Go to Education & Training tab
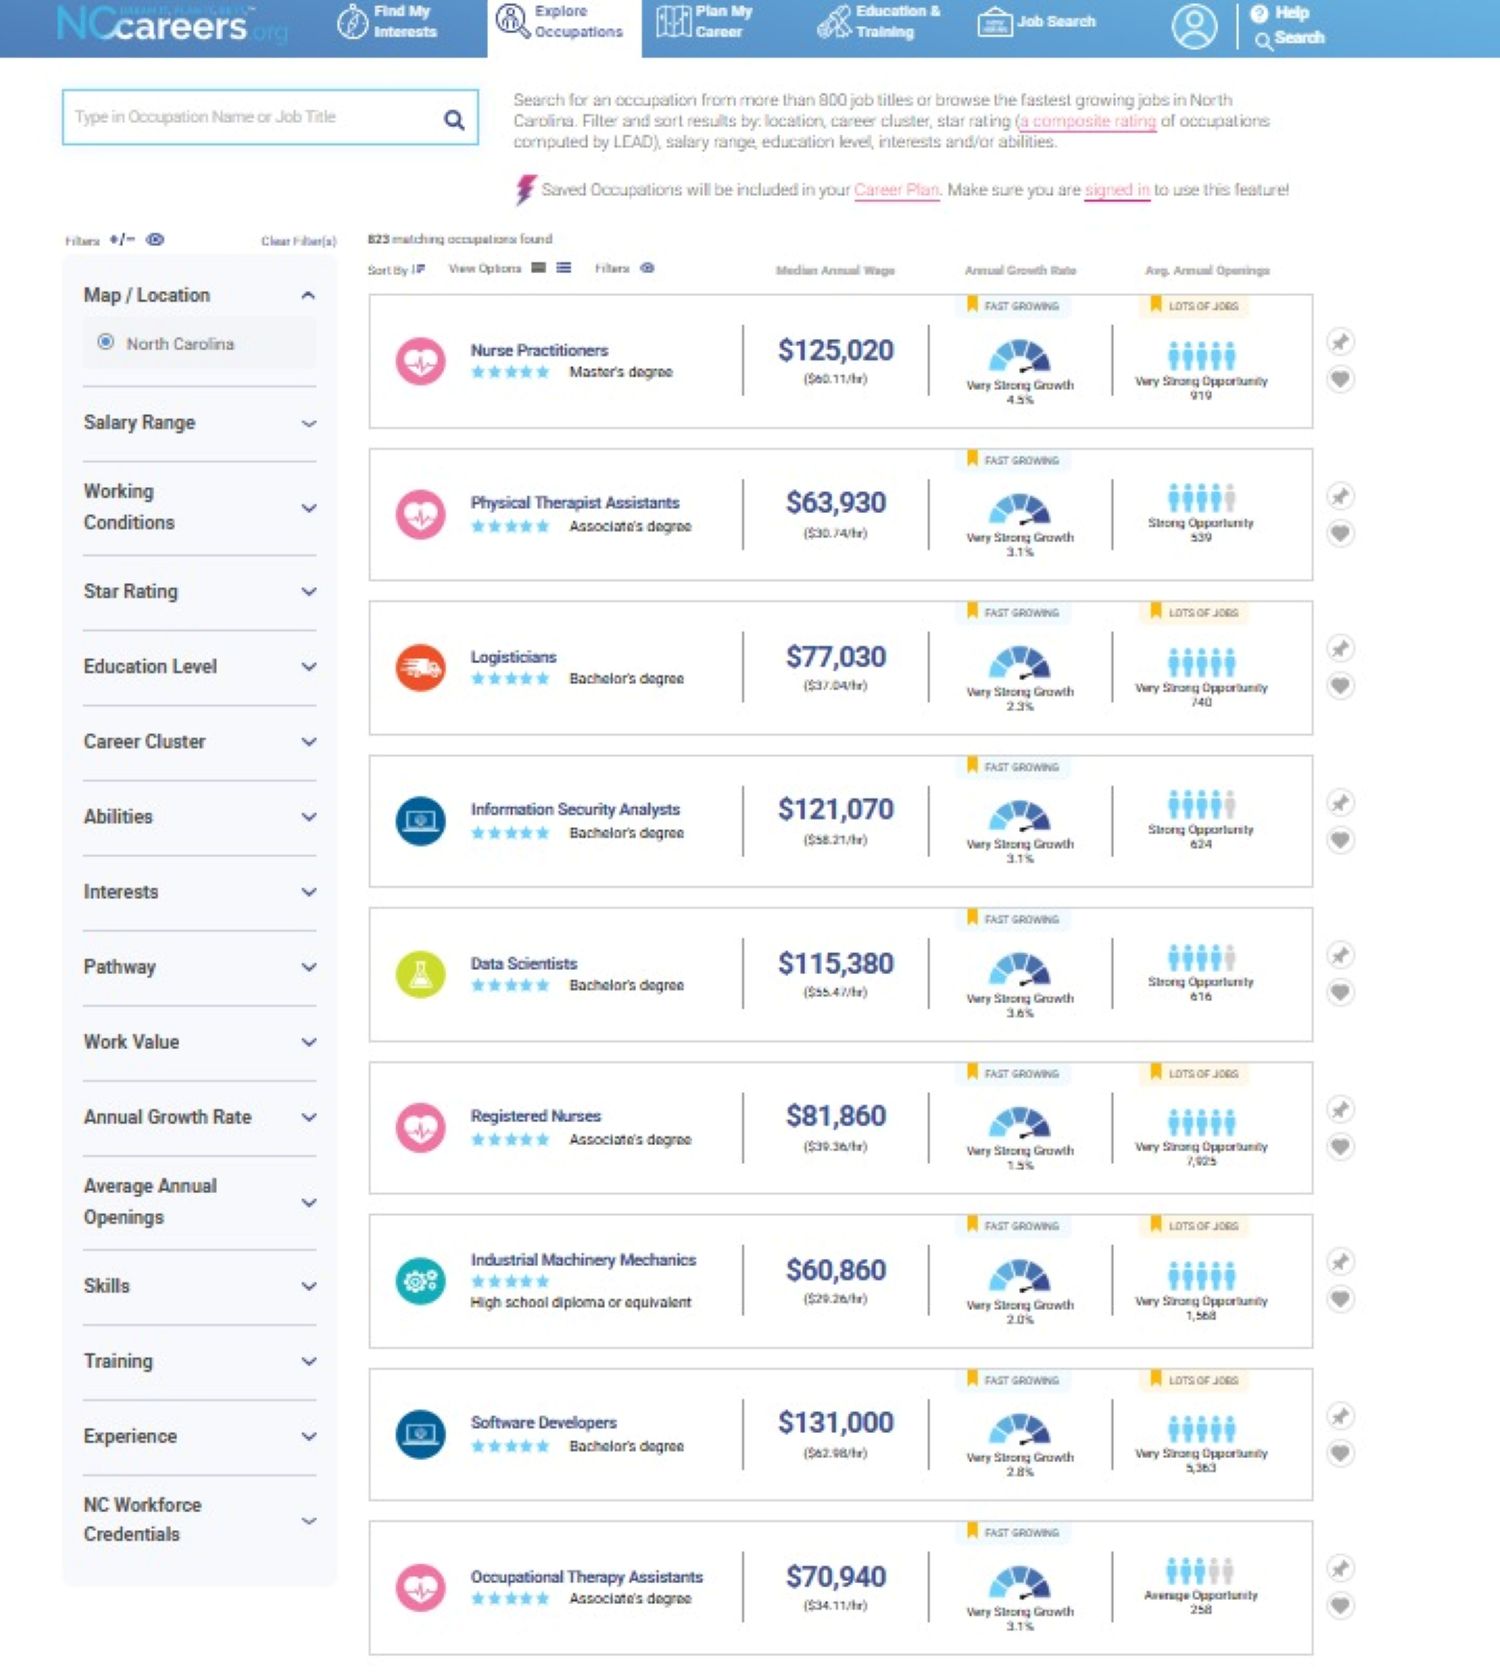This screenshot has width=1500, height=1673. pos(879,22)
